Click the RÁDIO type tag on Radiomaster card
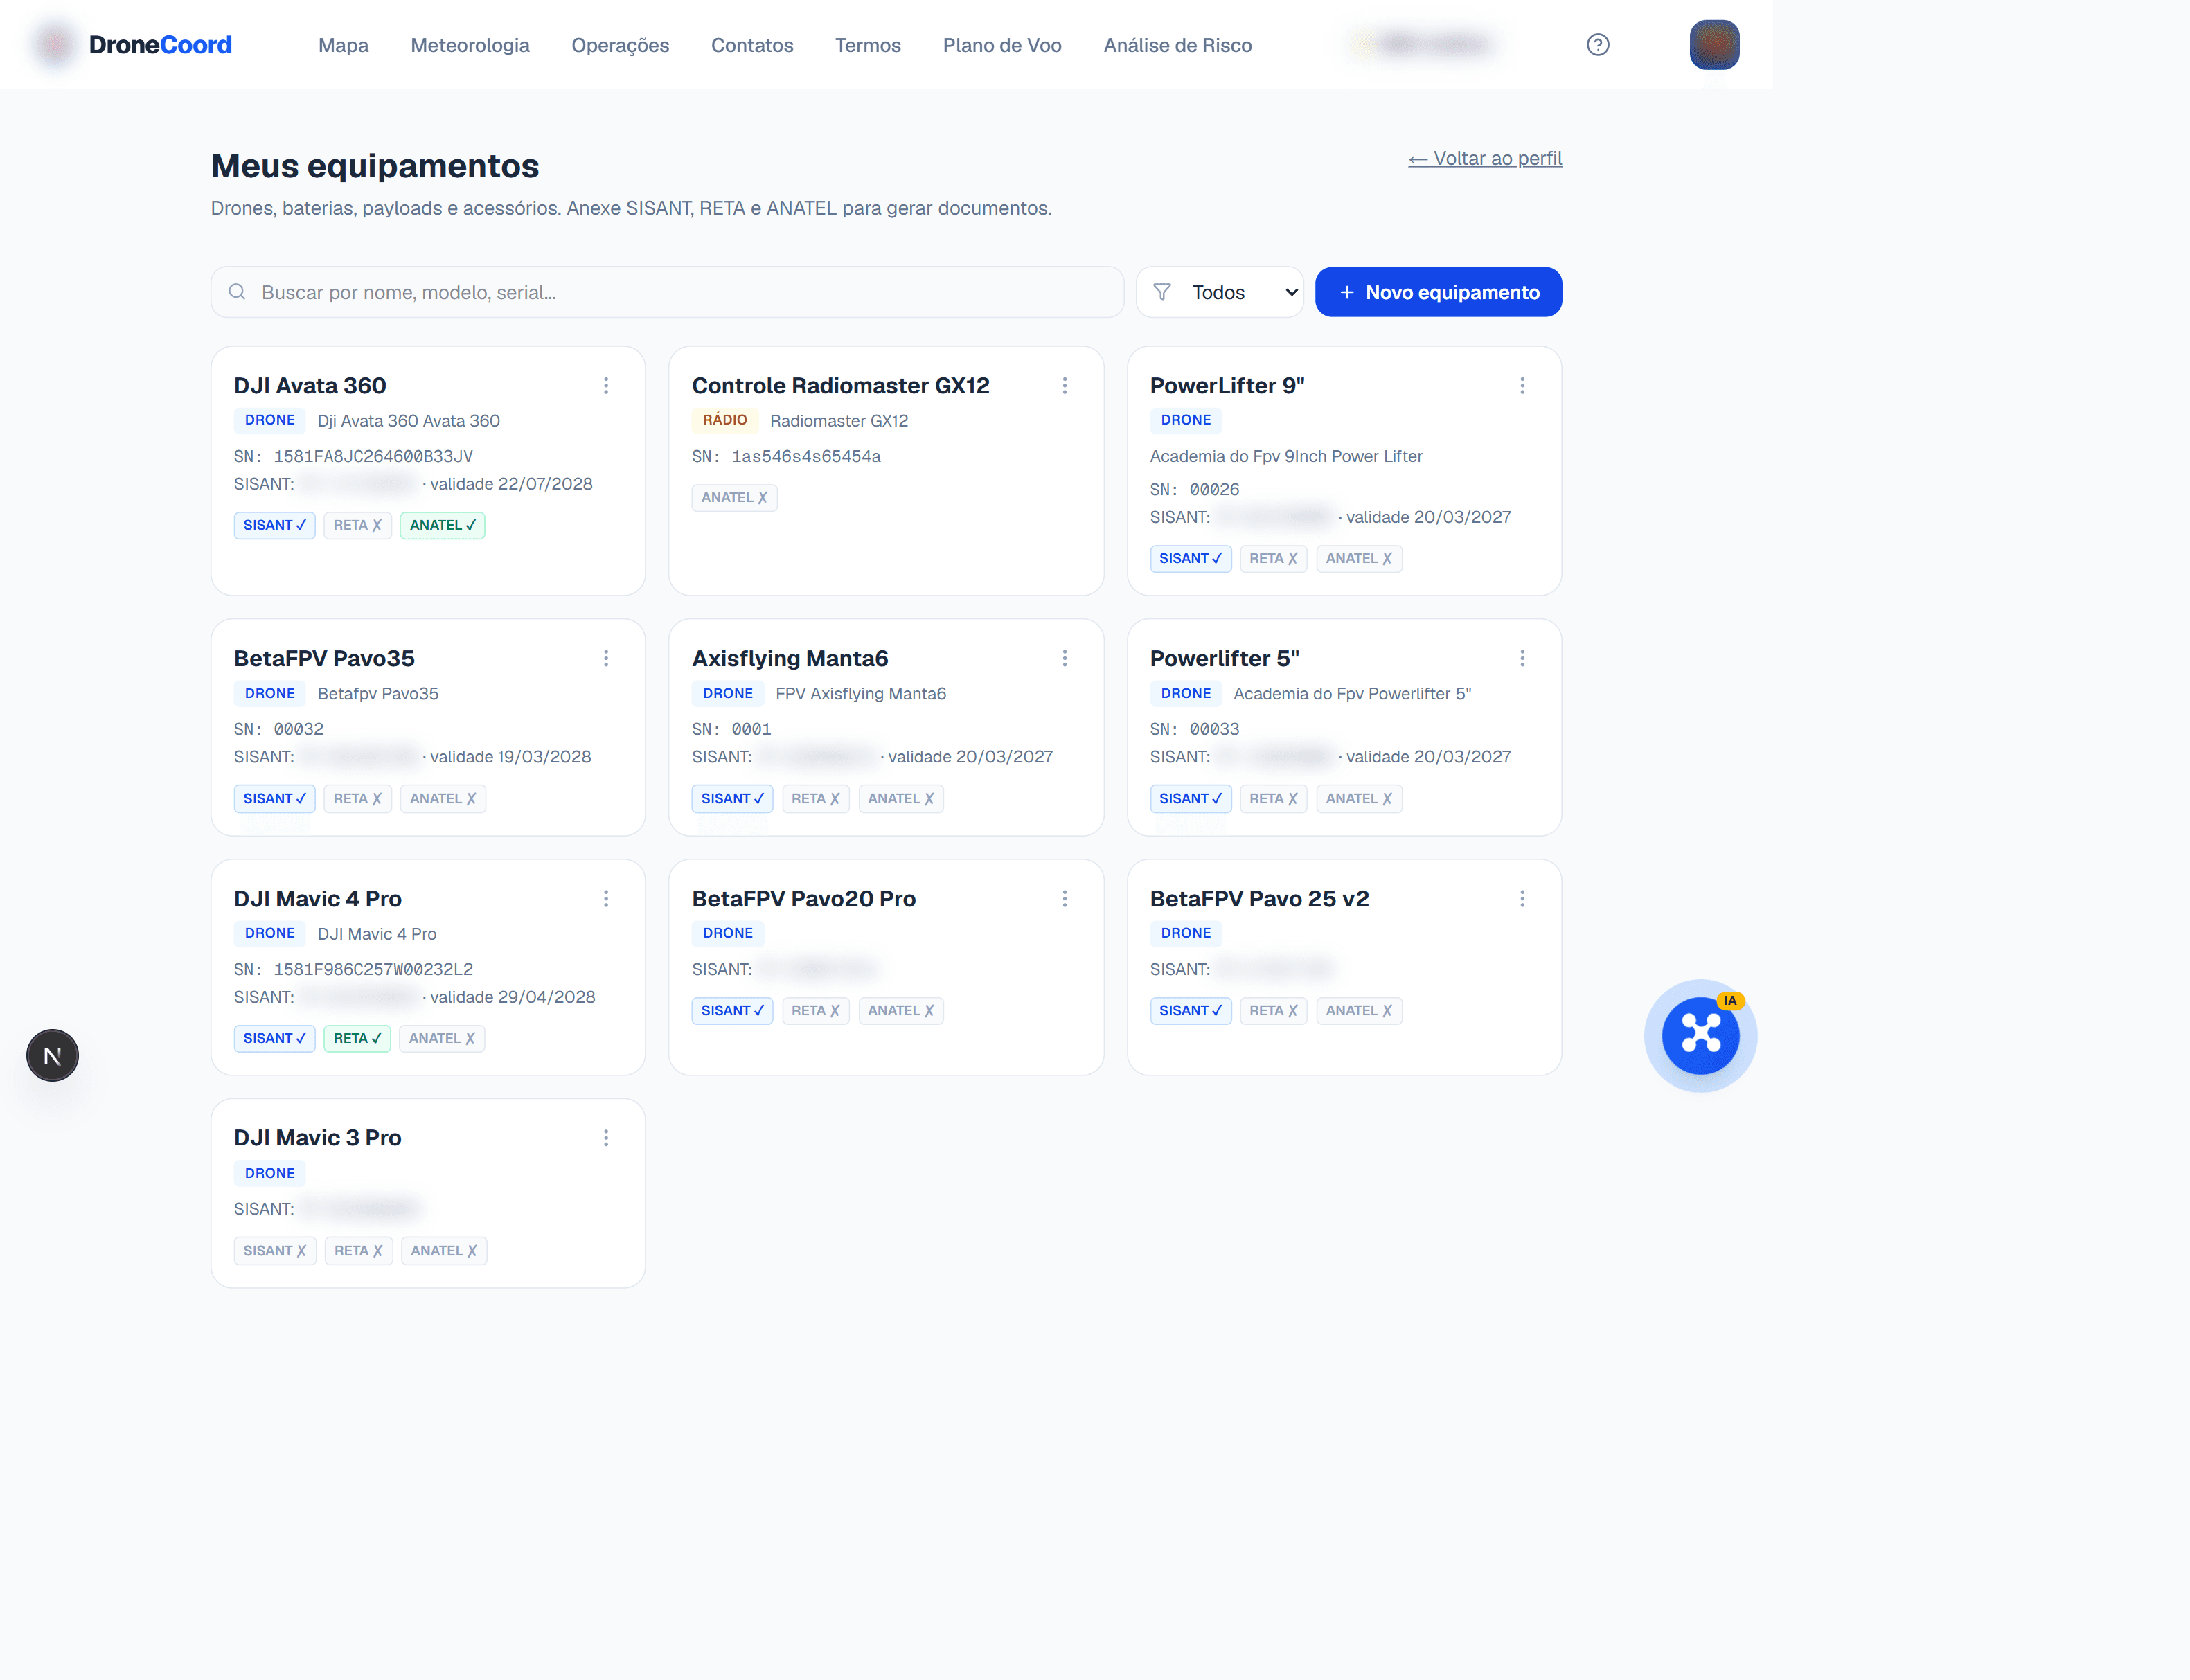 coord(725,421)
